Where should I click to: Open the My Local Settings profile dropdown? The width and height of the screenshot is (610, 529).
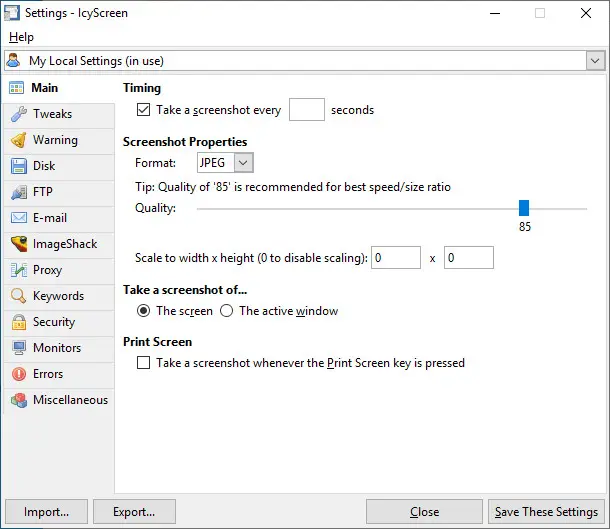595,61
